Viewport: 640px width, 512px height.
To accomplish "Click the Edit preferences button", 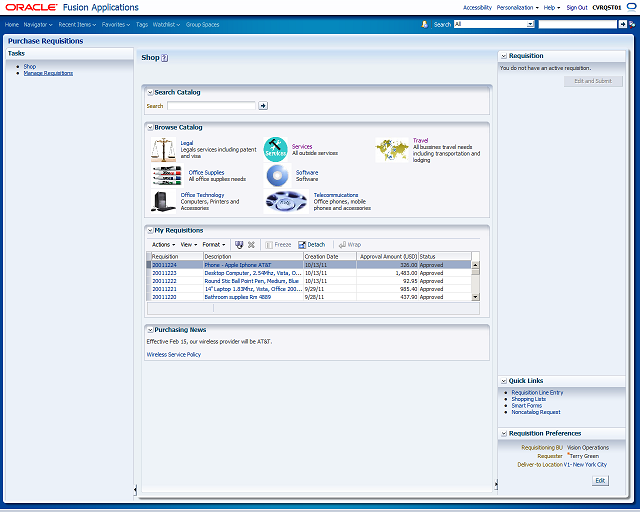I will click(x=600, y=481).
